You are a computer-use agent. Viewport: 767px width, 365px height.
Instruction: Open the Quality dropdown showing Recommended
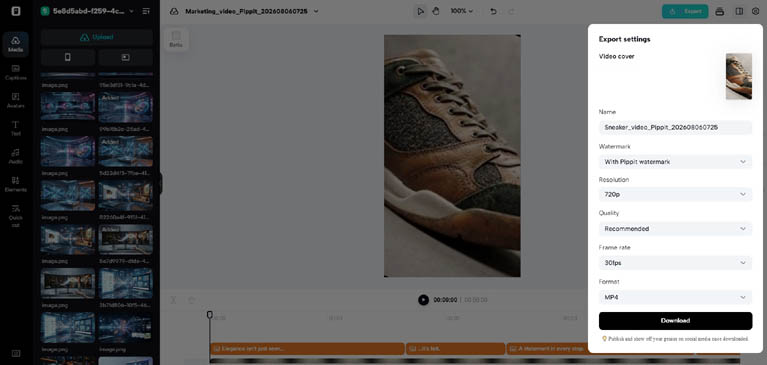point(675,228)
